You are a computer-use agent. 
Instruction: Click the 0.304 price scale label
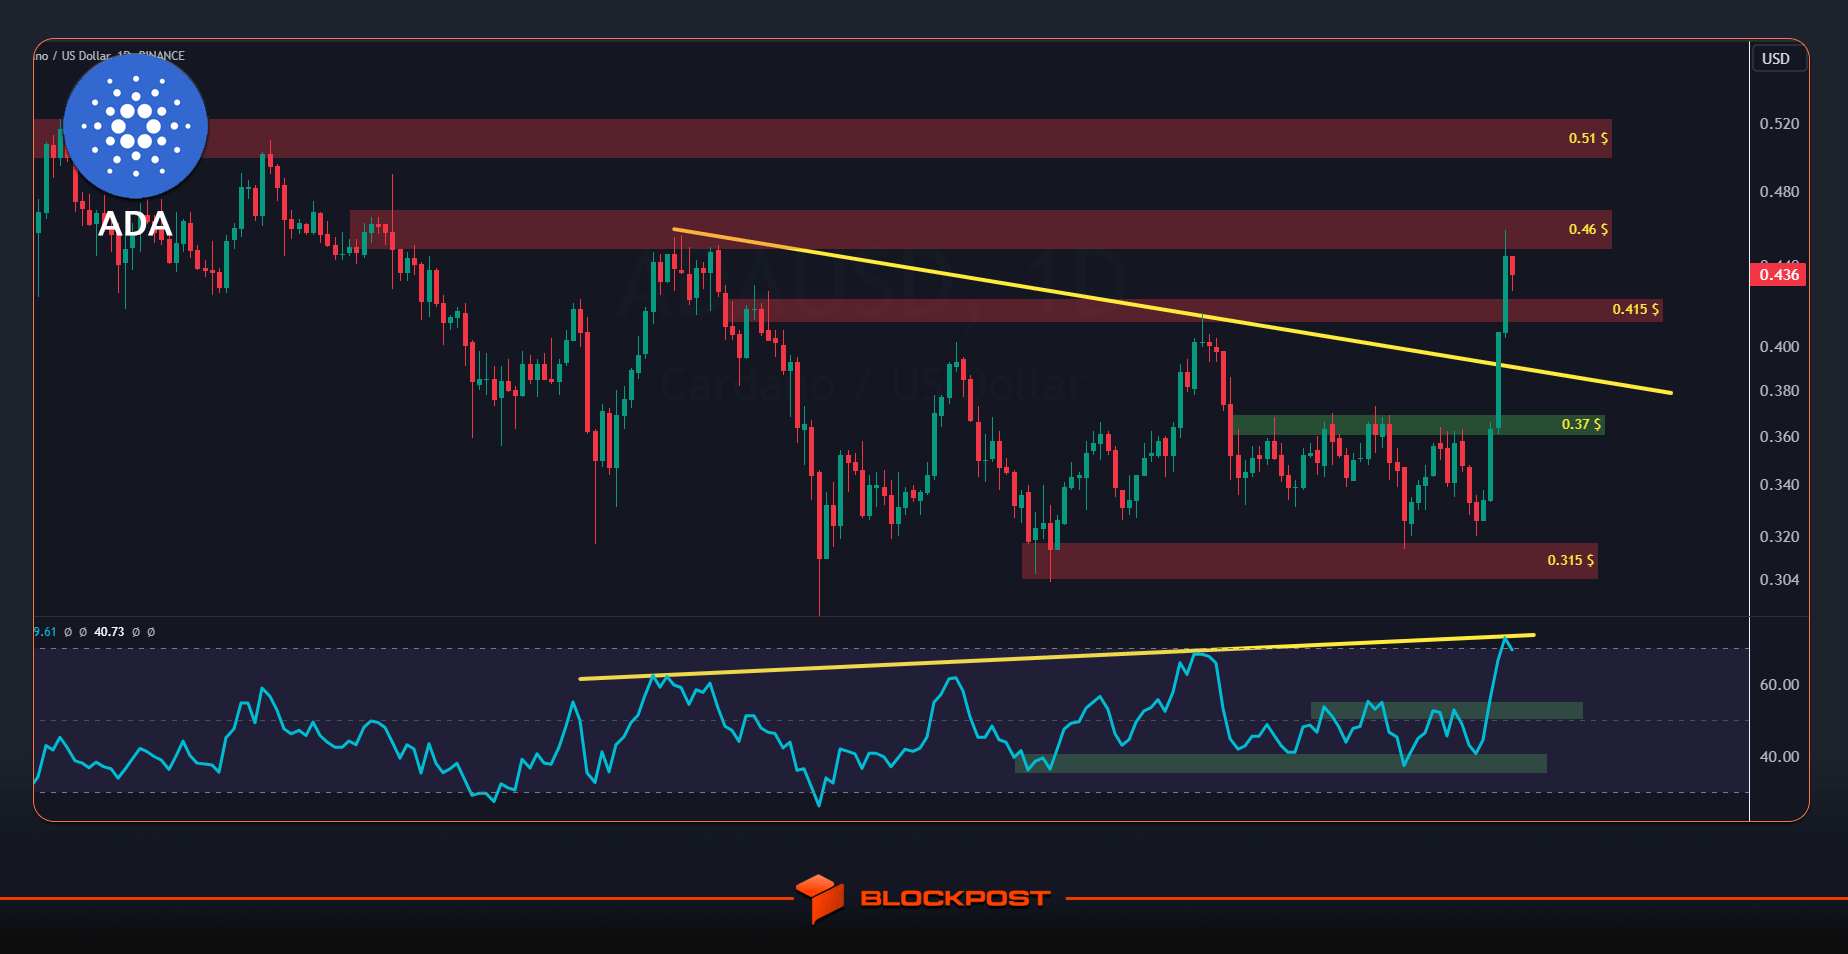pos(1779,580)
